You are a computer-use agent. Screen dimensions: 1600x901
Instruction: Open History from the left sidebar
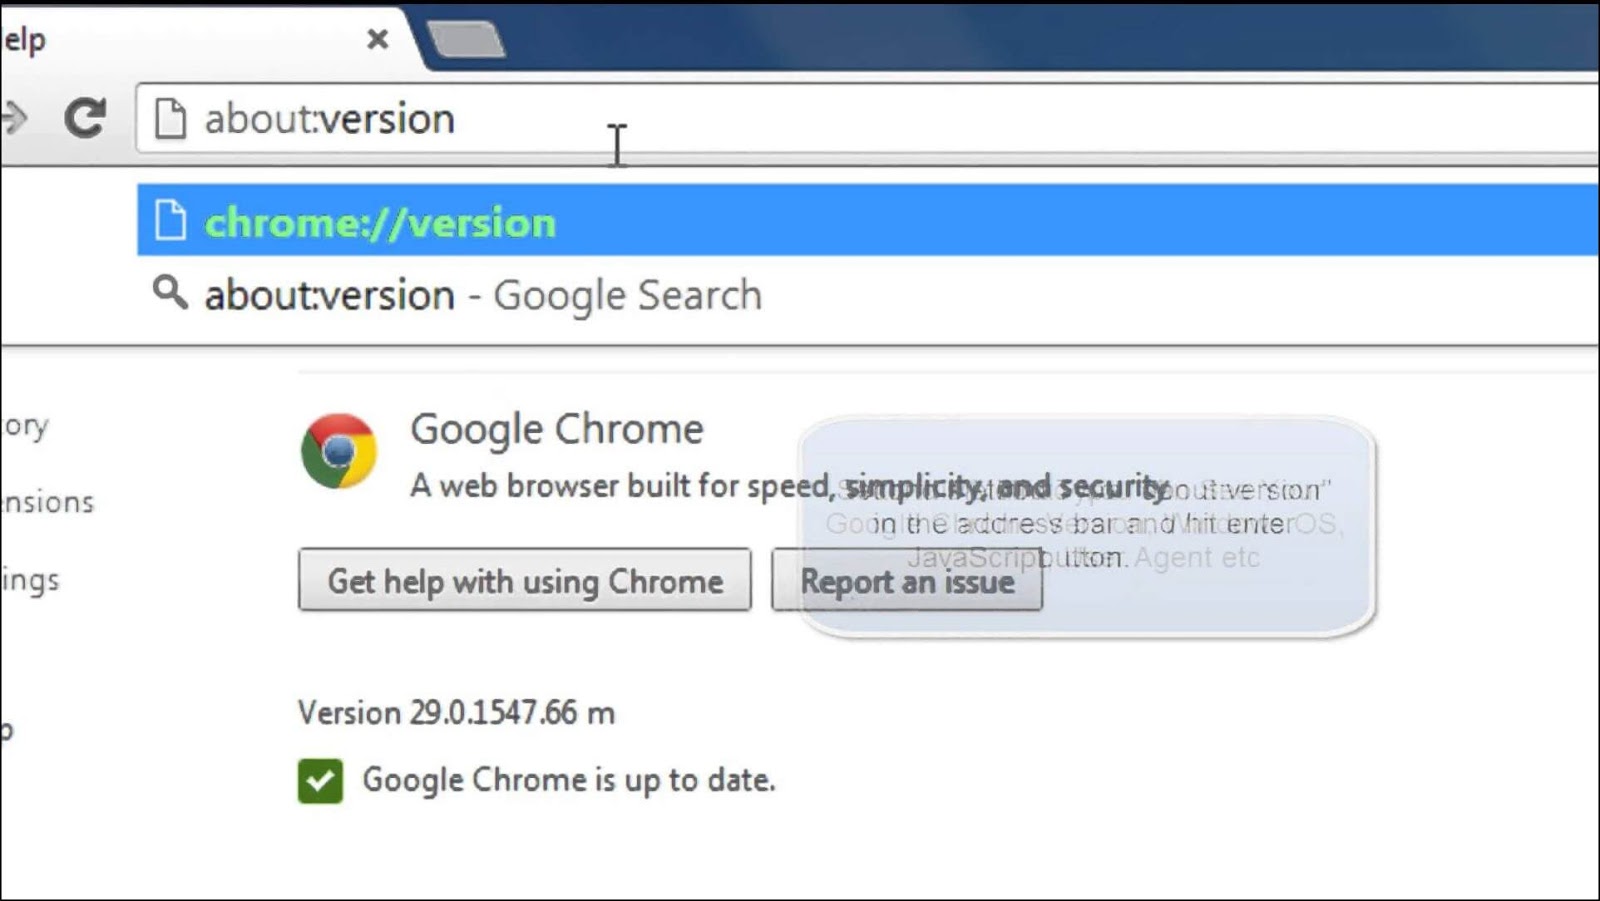pos(25,426)
